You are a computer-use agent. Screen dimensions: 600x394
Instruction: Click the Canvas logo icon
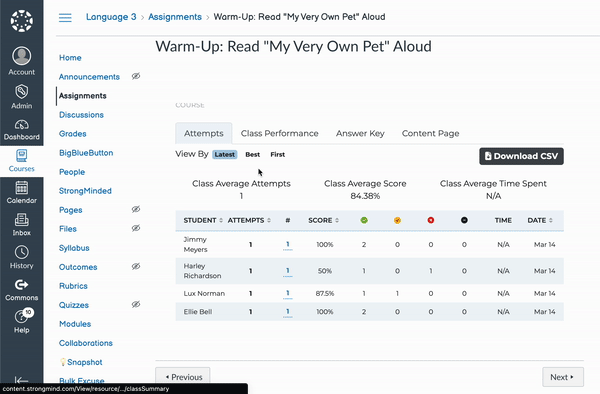click(x=21, y=21)
